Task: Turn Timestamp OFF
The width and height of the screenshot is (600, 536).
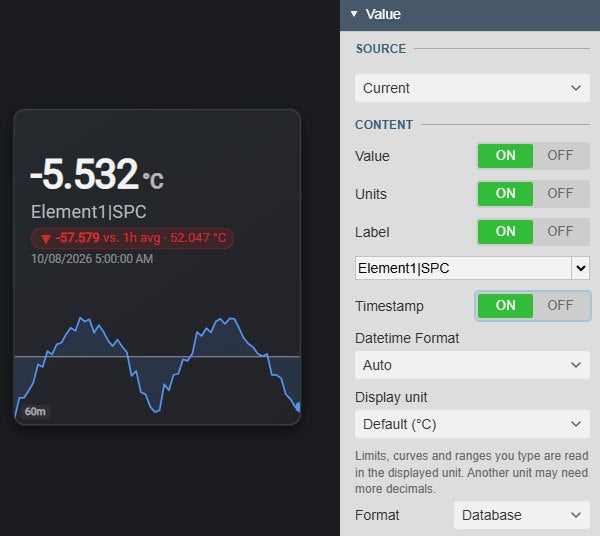Action: 560,306
